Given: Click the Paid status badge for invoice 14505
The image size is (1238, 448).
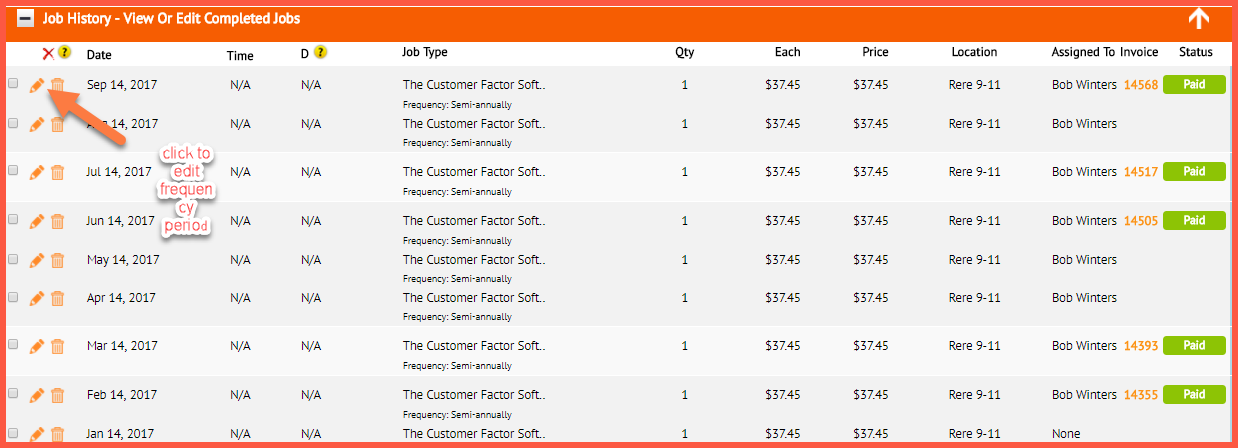Looking at the screenshot, I should tap(1194, 220).
